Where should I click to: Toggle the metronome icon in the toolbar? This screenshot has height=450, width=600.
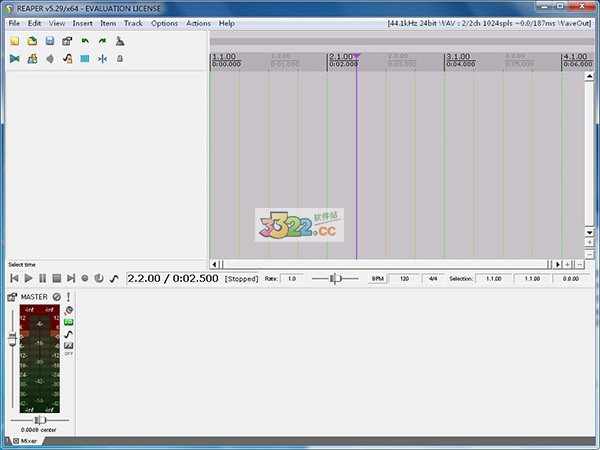coord(120,41)
